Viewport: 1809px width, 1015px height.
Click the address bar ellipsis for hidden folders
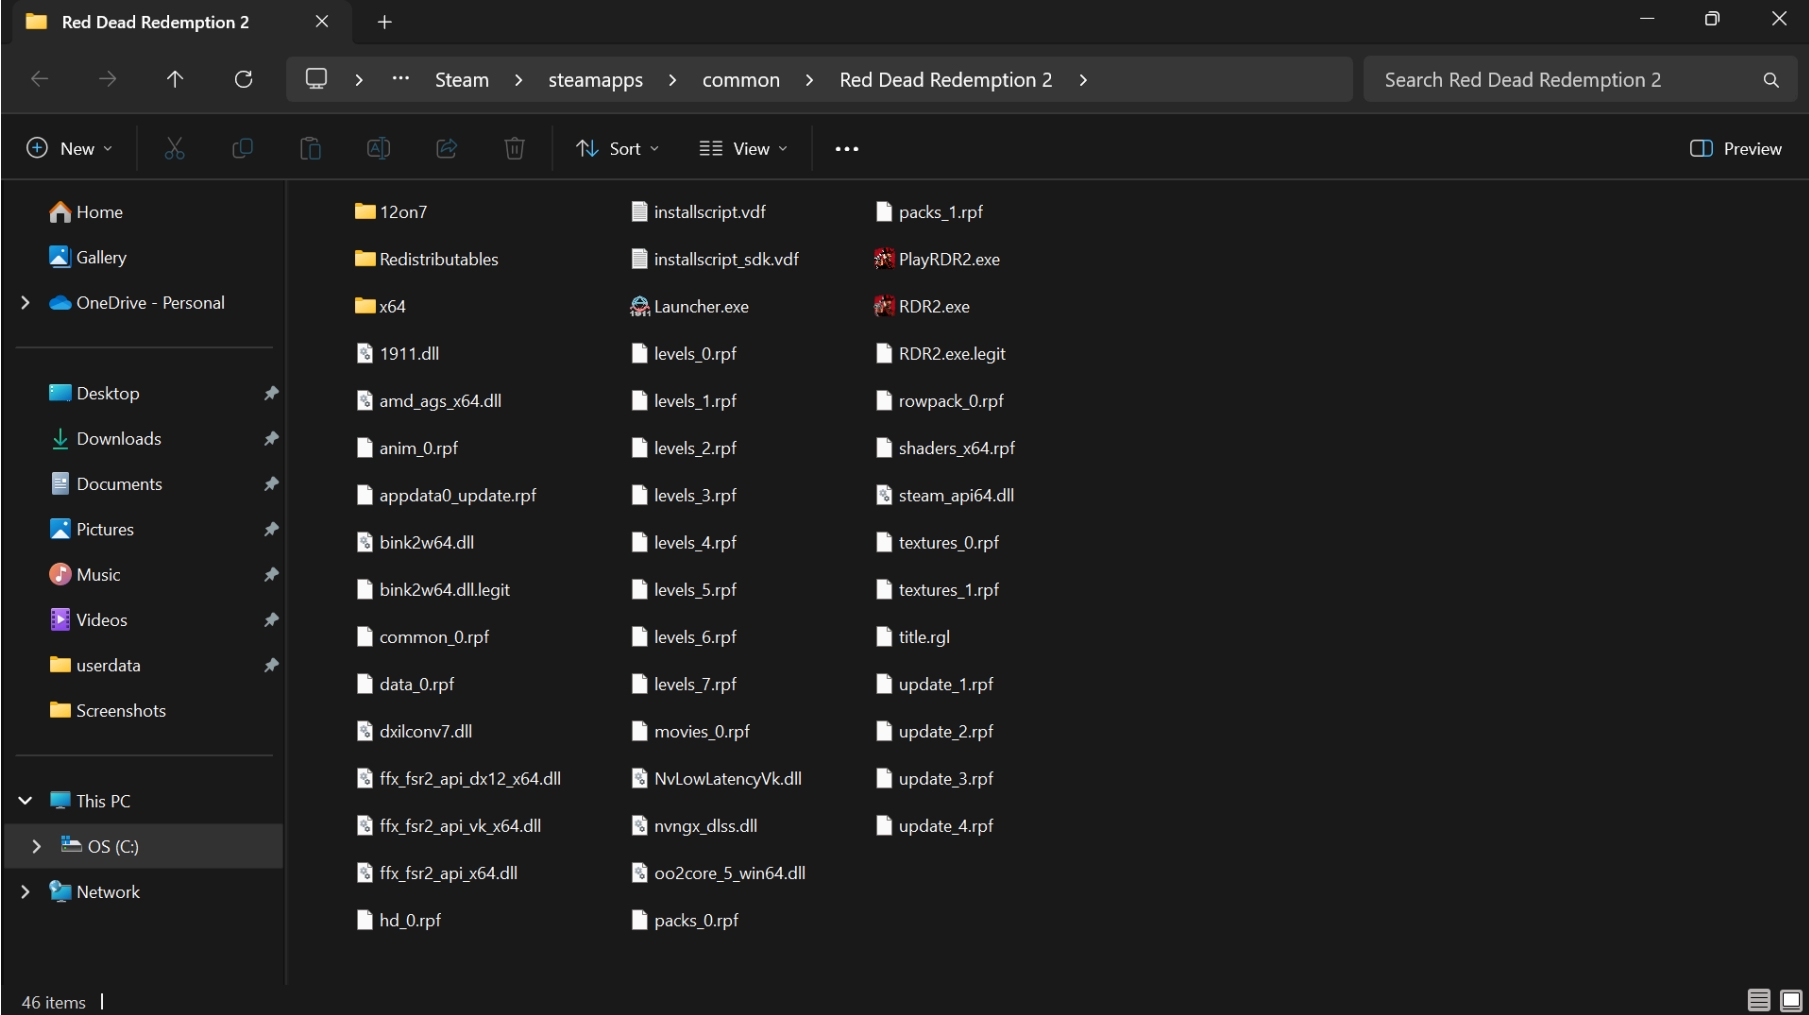point(401,79)
